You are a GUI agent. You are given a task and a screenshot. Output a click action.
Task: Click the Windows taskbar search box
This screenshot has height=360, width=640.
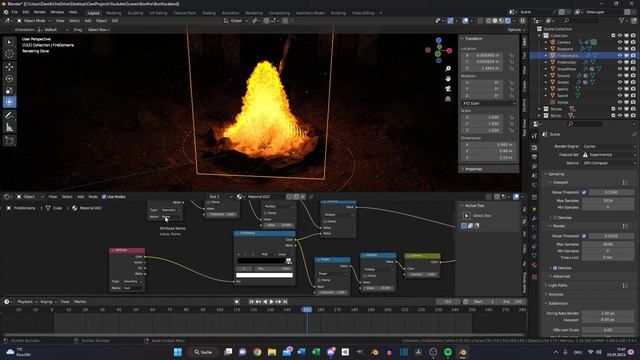(x=202, y=352)
